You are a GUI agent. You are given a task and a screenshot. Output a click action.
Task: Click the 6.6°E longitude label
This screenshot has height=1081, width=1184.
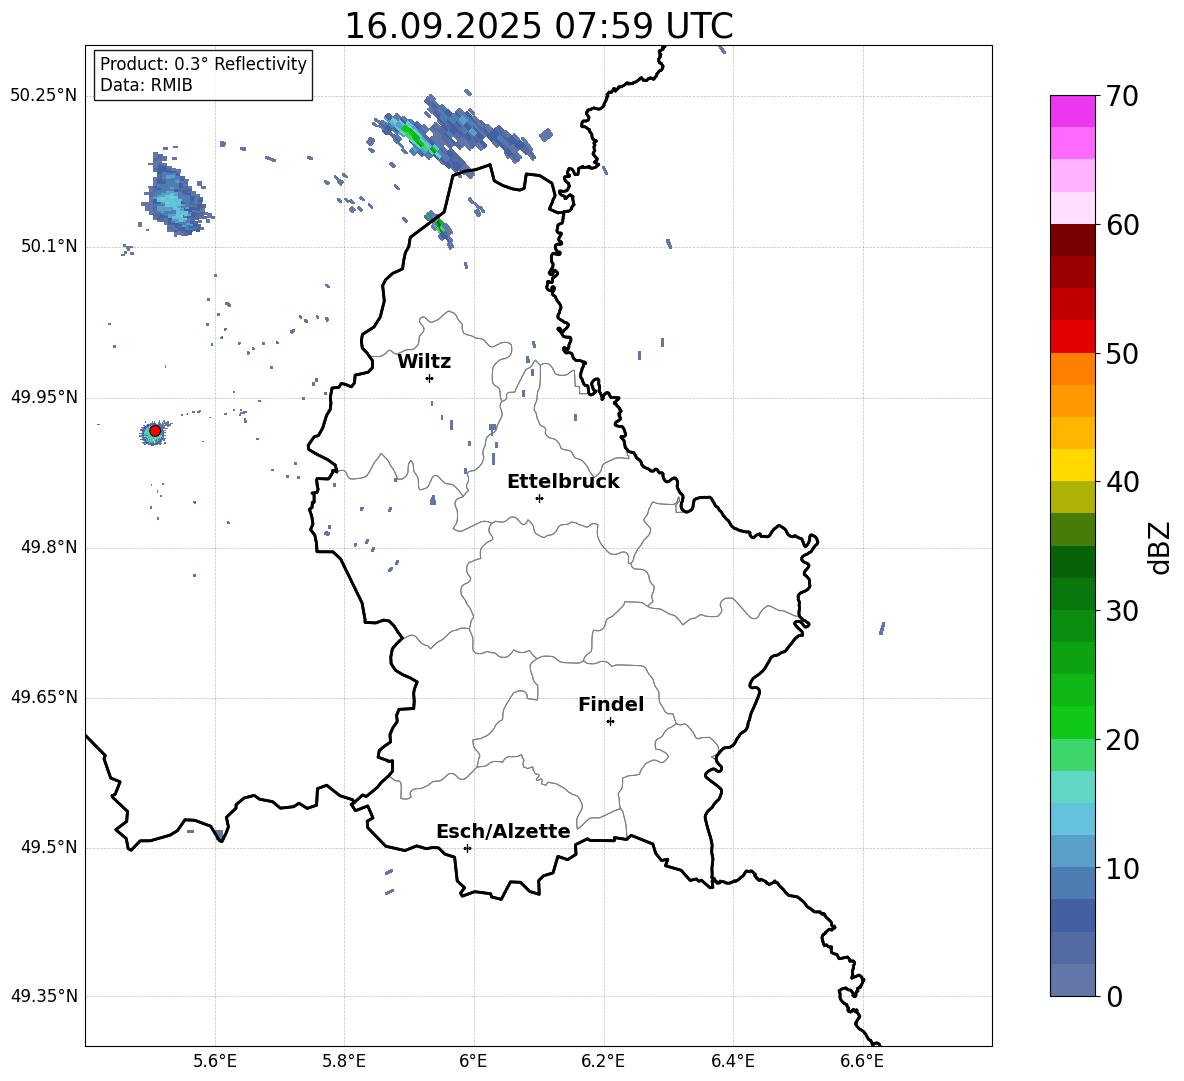862,1061
